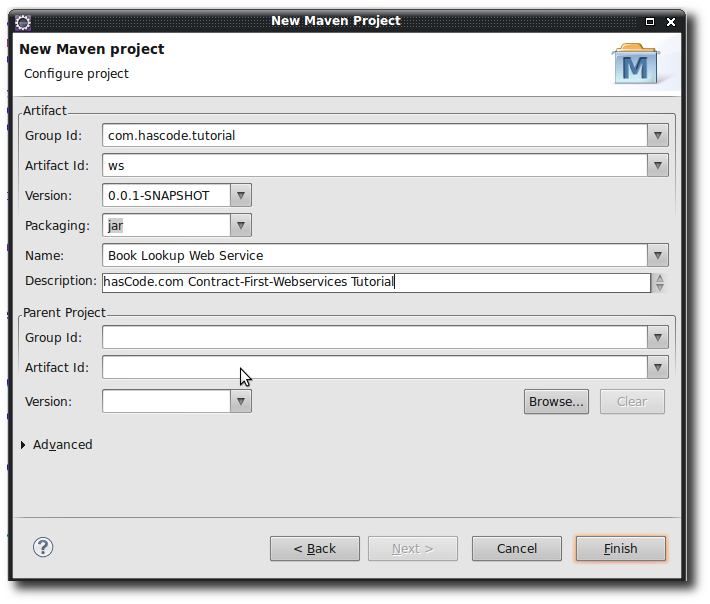This screenshot has width=710, height=604.
Task: Click the Version field showing 0.0.1-SNAPSHOT
Action: [x=167, y=195]
